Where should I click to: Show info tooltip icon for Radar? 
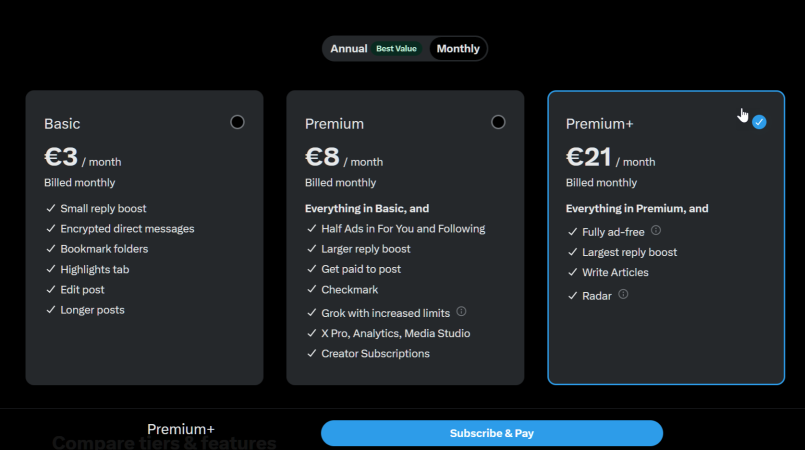(623, 294)
